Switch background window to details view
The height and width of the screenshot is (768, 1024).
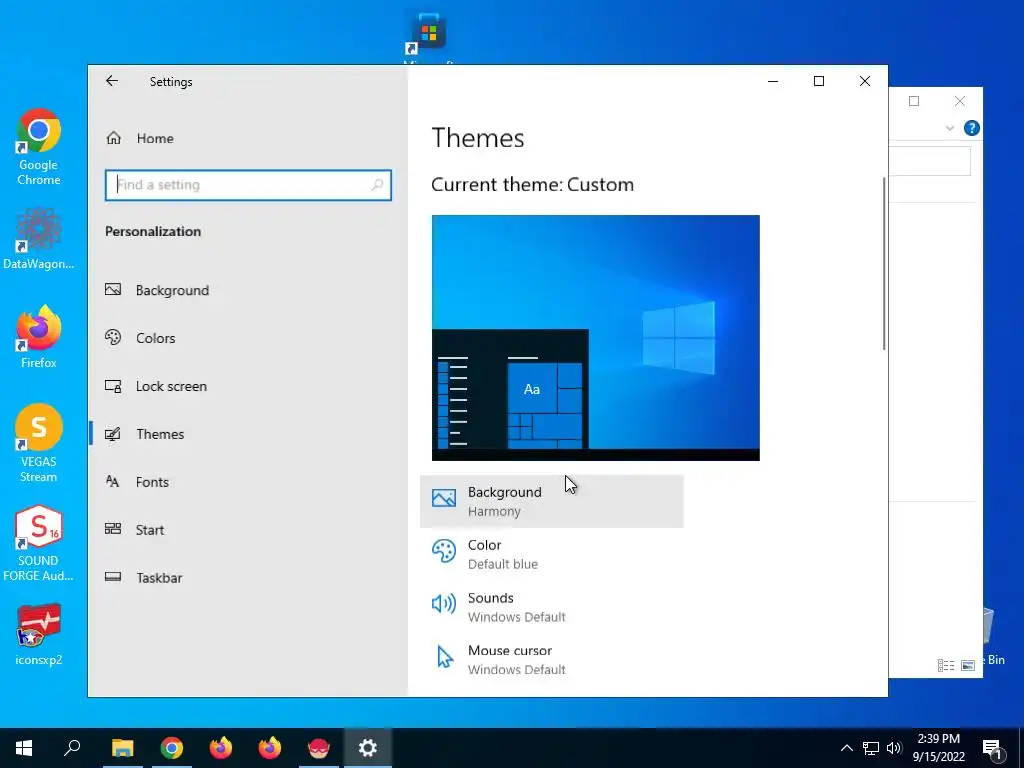[x=946, y=665]
